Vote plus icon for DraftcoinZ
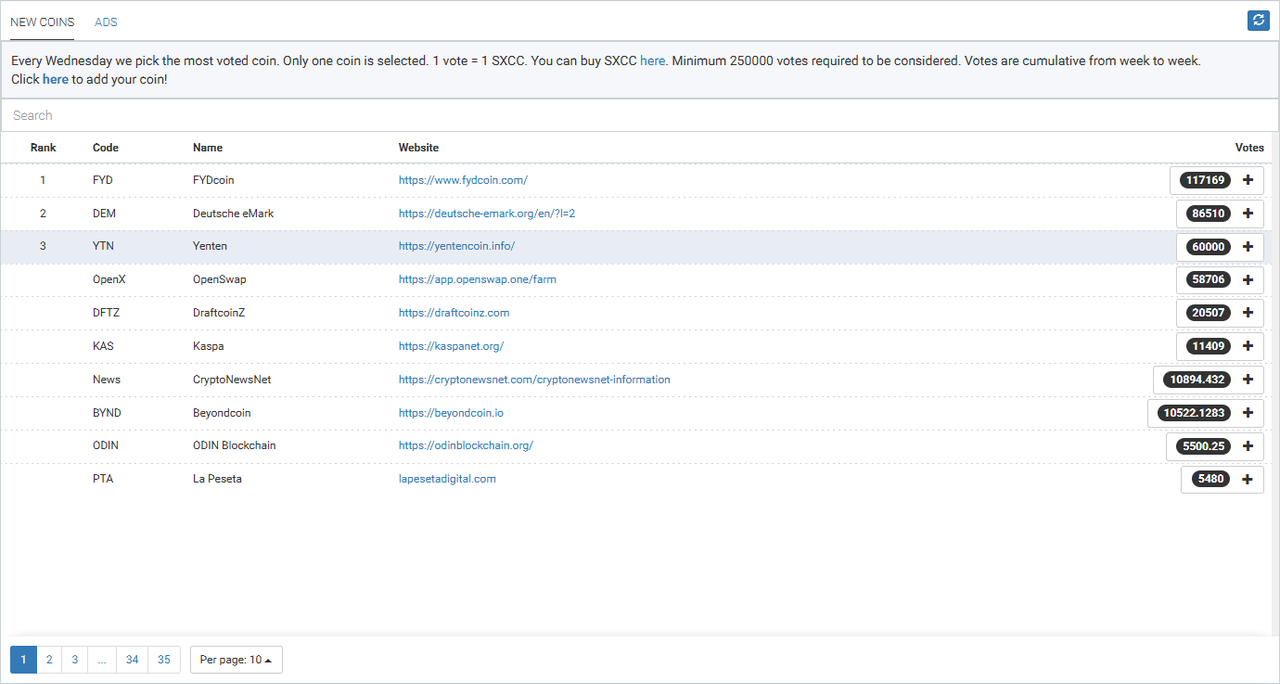1280x684 pixels. click(1247, 313)
